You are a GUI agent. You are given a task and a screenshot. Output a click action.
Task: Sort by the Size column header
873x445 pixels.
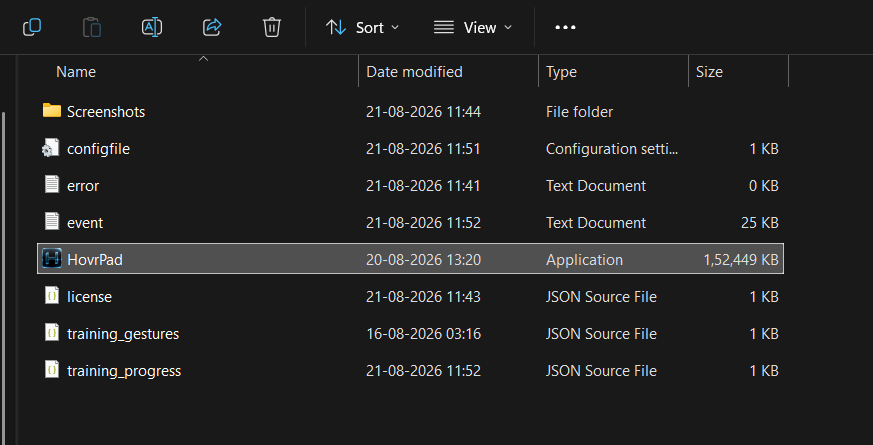point(709,72)
